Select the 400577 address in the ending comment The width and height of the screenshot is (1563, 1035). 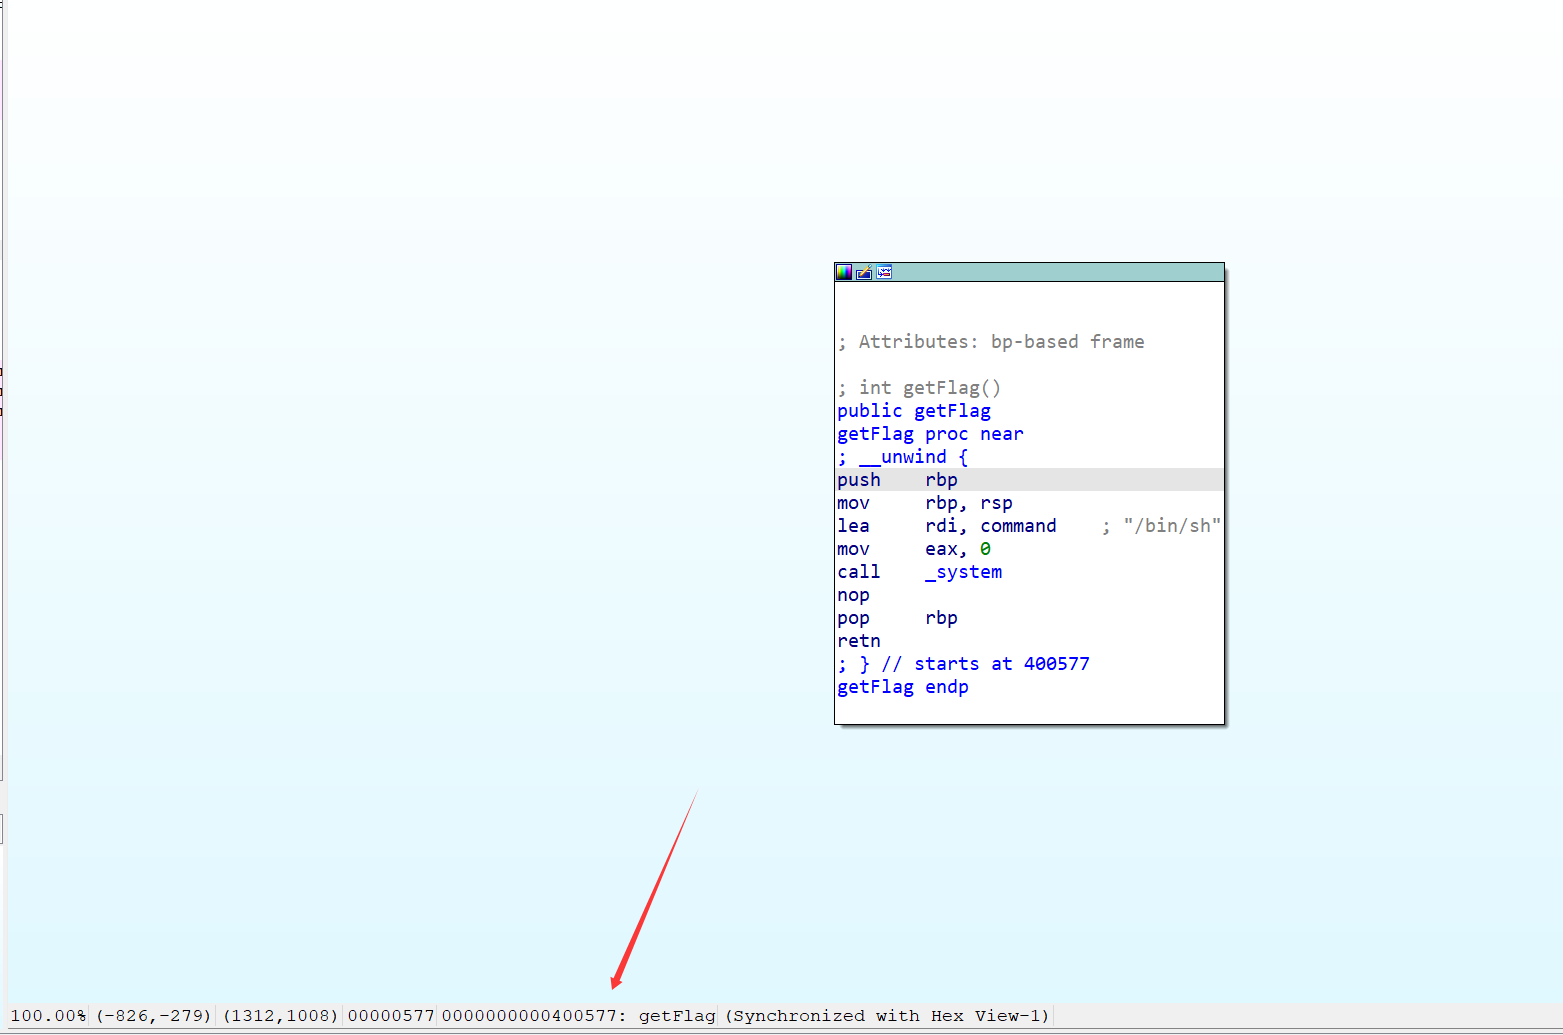coord(1057,663)
